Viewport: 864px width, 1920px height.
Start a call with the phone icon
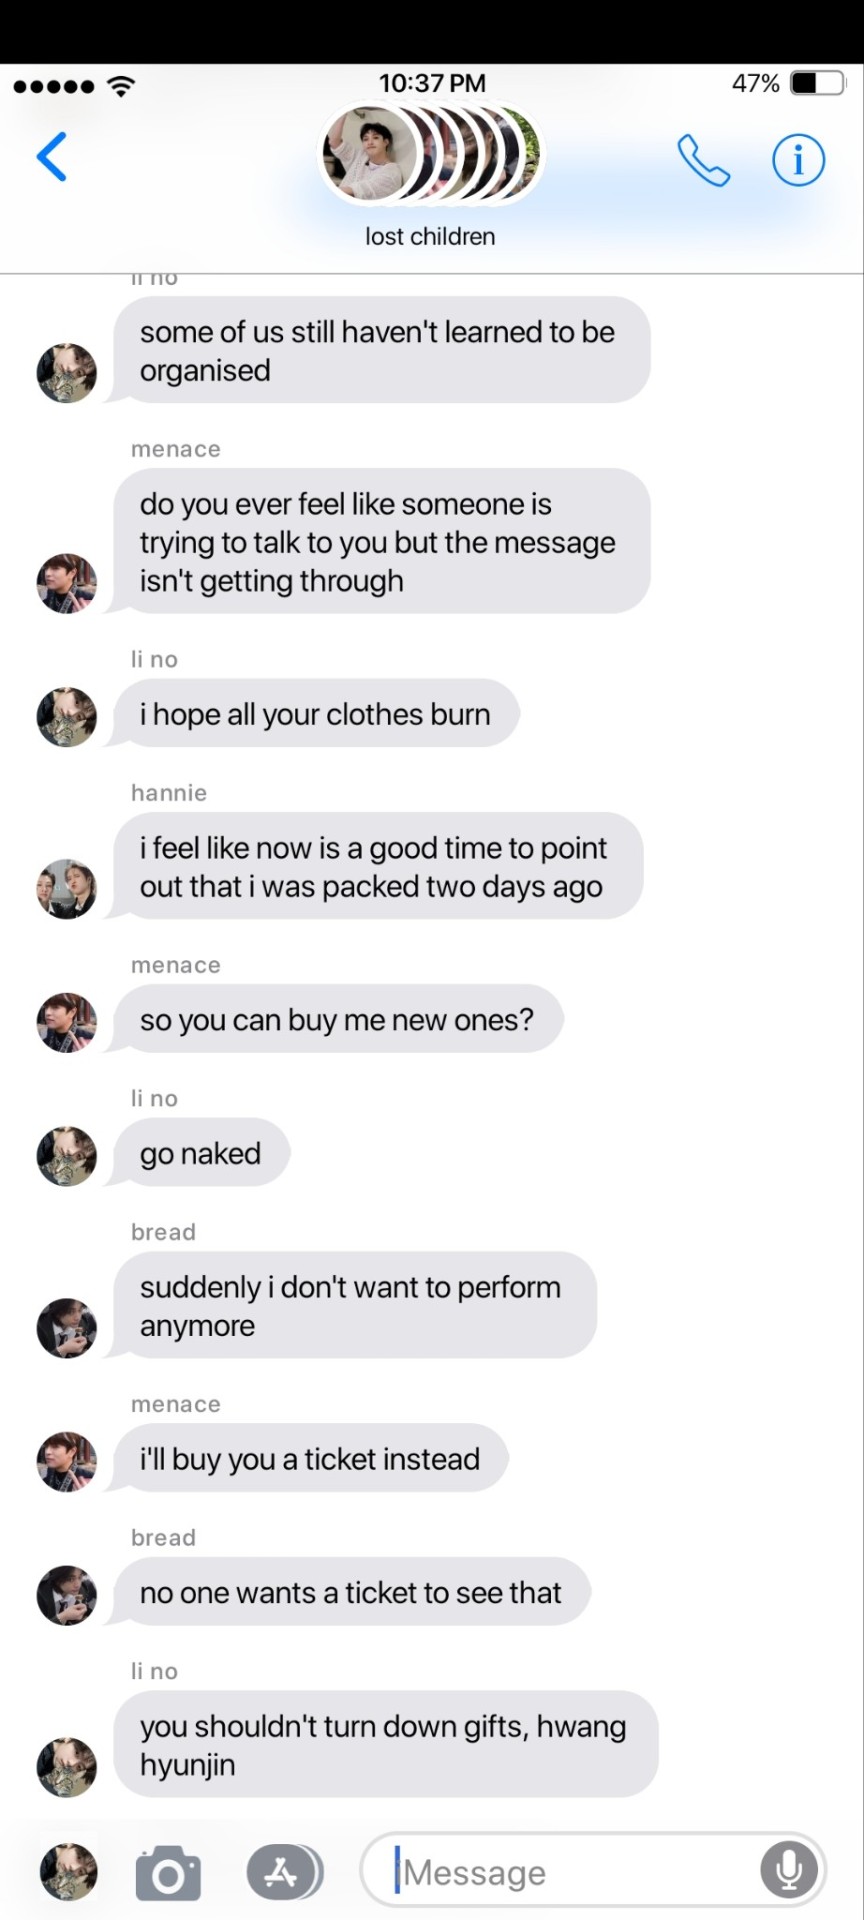pyautogui.click(x=703, y=160)
